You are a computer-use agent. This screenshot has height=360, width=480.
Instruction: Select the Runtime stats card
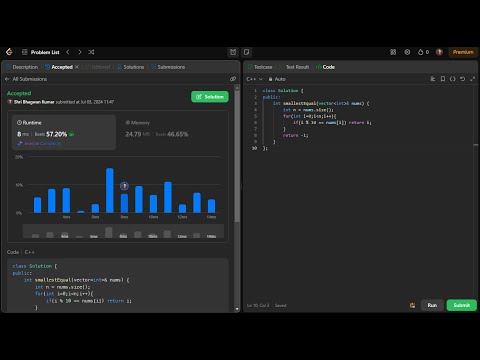(x=64, y=133)
